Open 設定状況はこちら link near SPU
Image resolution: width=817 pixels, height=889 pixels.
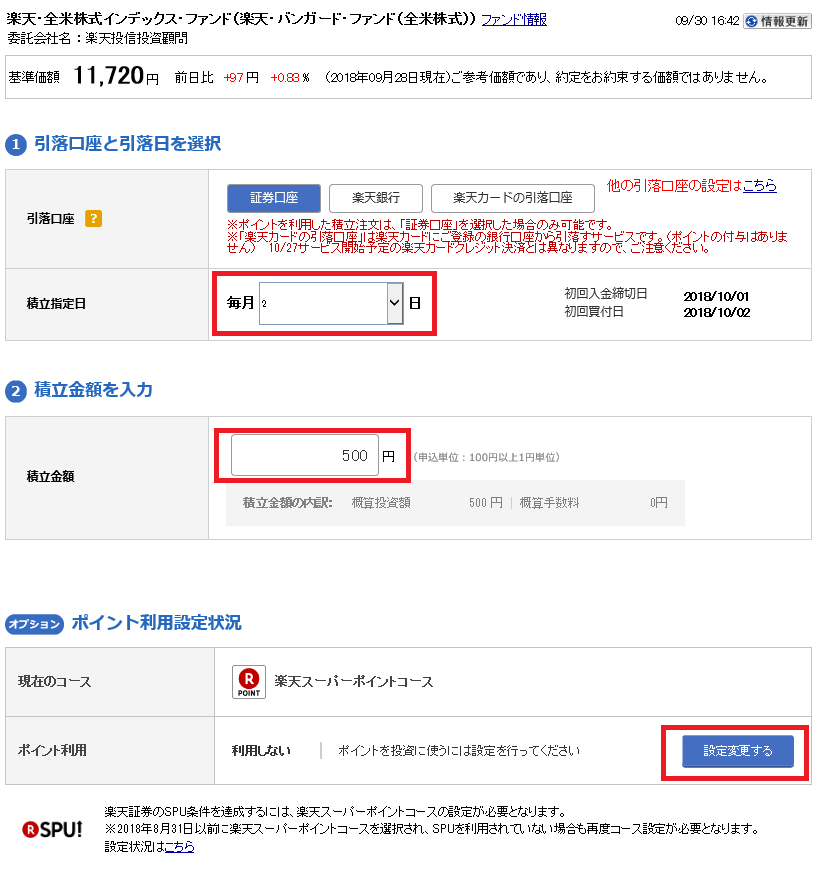(179, 846)
